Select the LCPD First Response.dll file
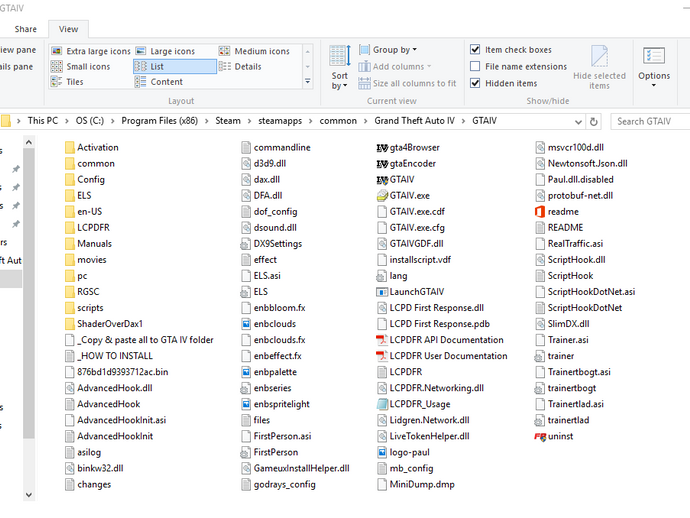 click(431, 308)
